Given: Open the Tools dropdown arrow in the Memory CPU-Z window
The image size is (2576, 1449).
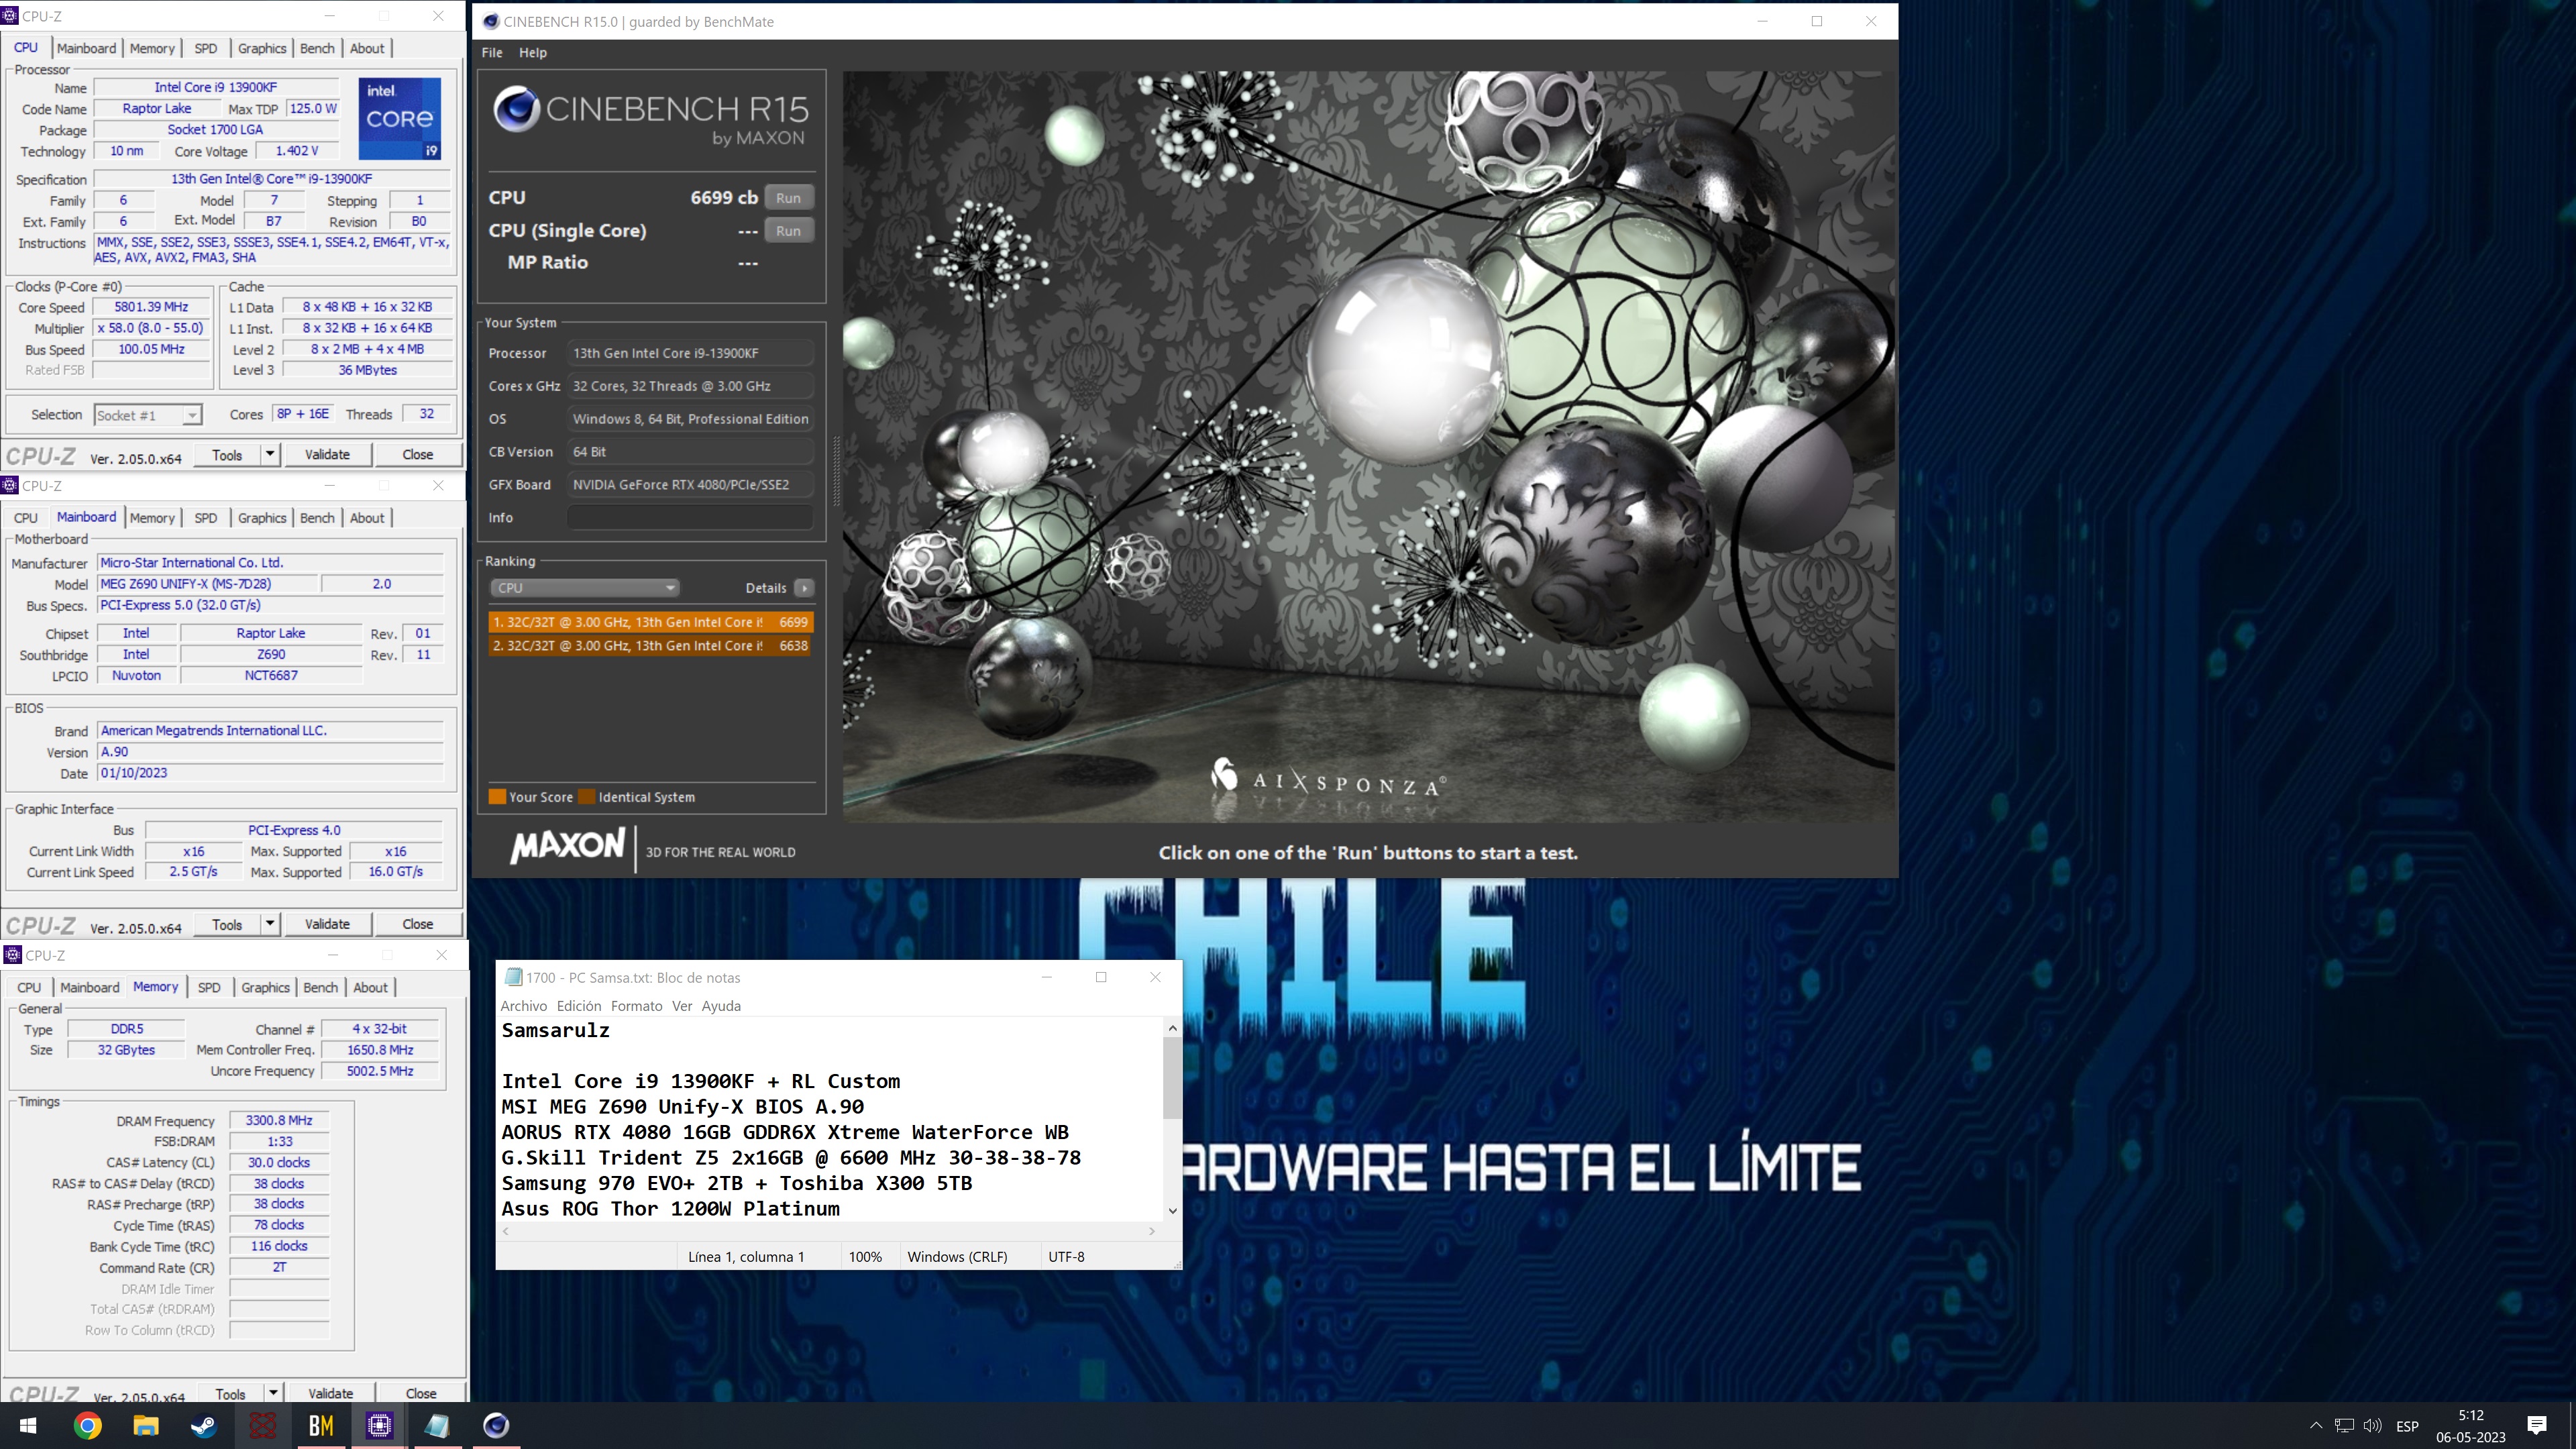Looking at the screenshot, I should pyautogui.click(x=273, y=1392).
